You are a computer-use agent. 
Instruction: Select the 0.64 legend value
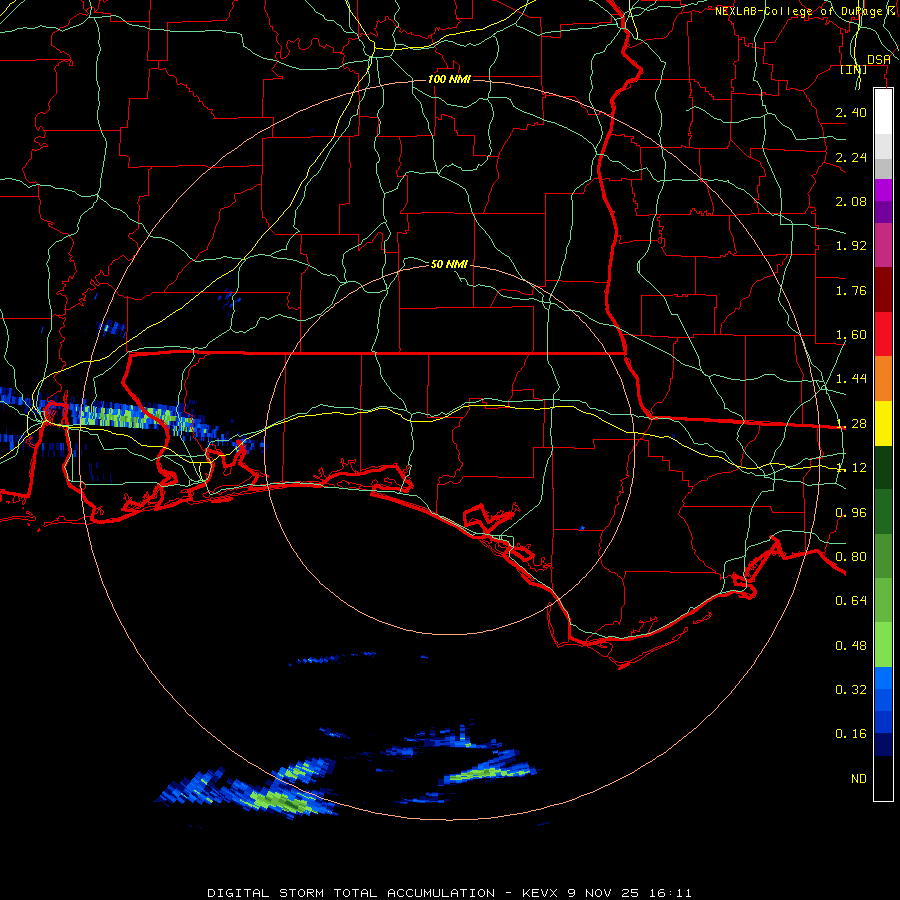click(x=851, y=601)
